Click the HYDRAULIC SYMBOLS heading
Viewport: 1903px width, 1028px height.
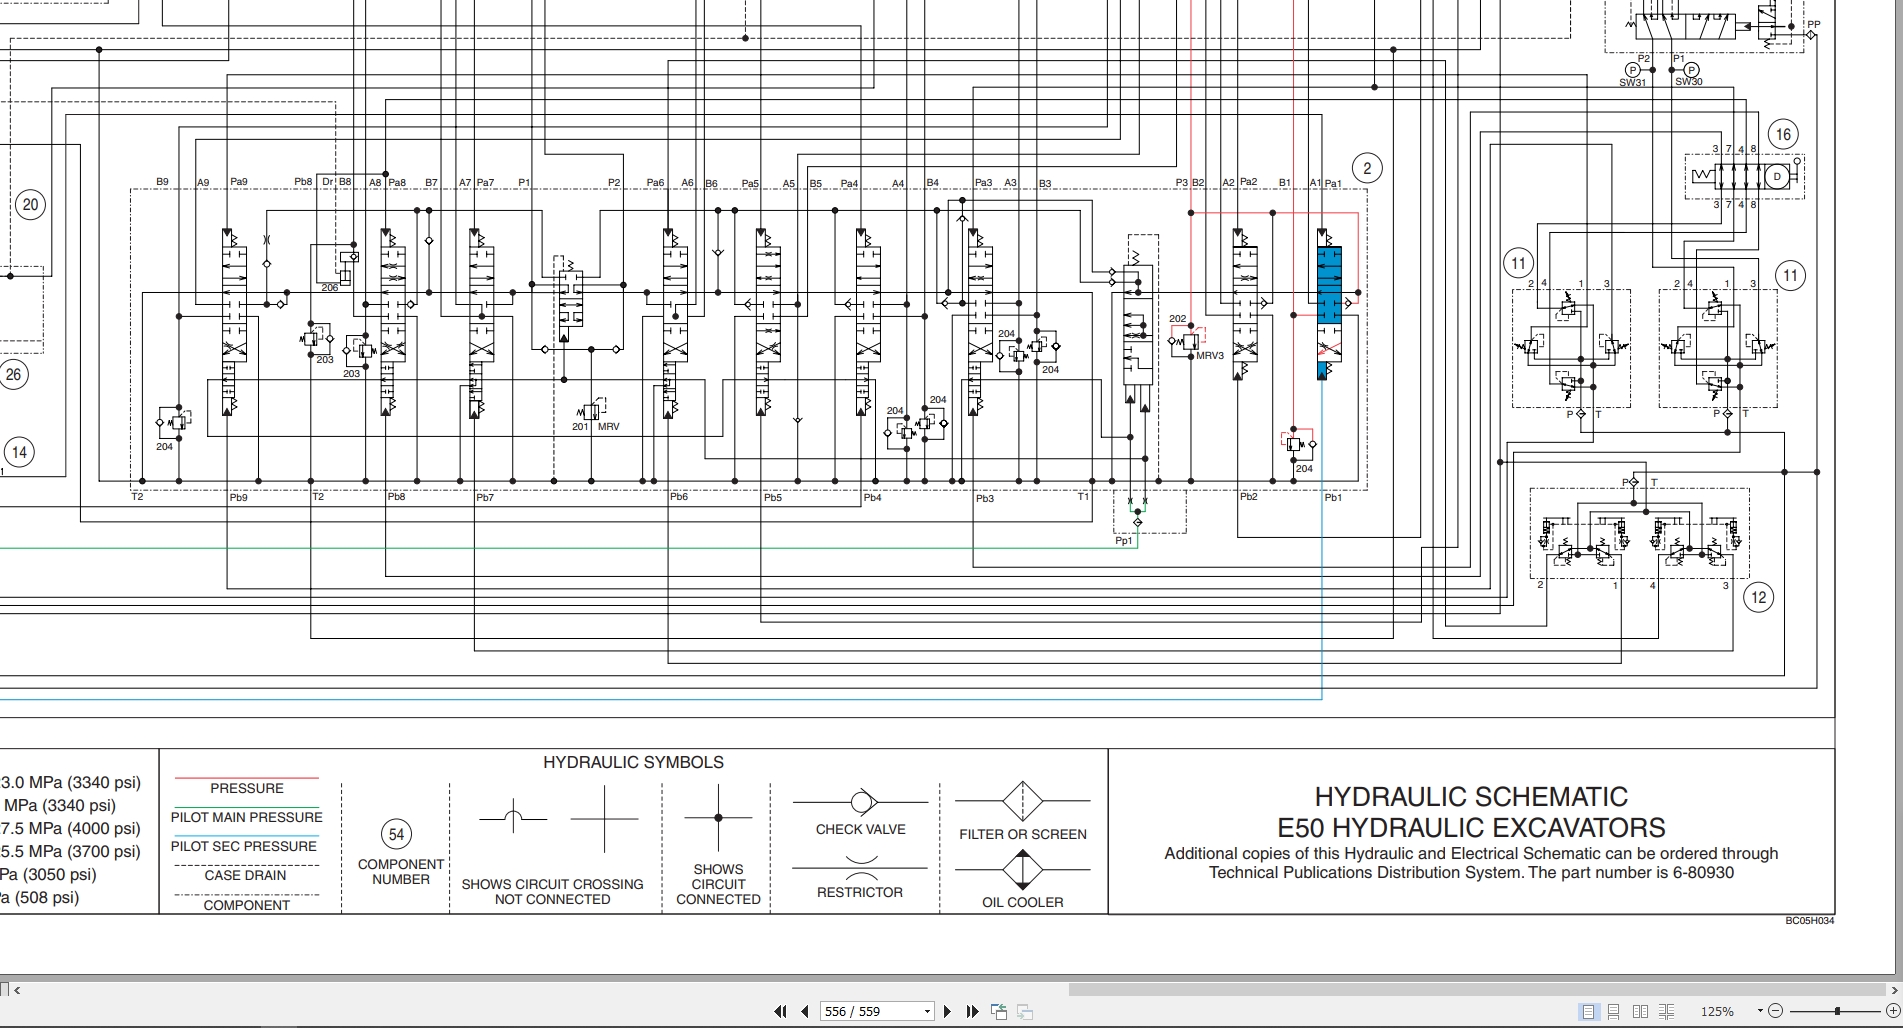(x=633, y=762)
